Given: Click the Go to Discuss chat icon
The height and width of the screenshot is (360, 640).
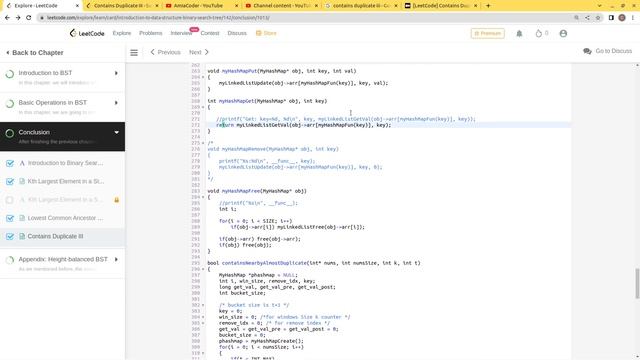Looking at the screenshot, I should pyautogui.click(x=587, y=51).
